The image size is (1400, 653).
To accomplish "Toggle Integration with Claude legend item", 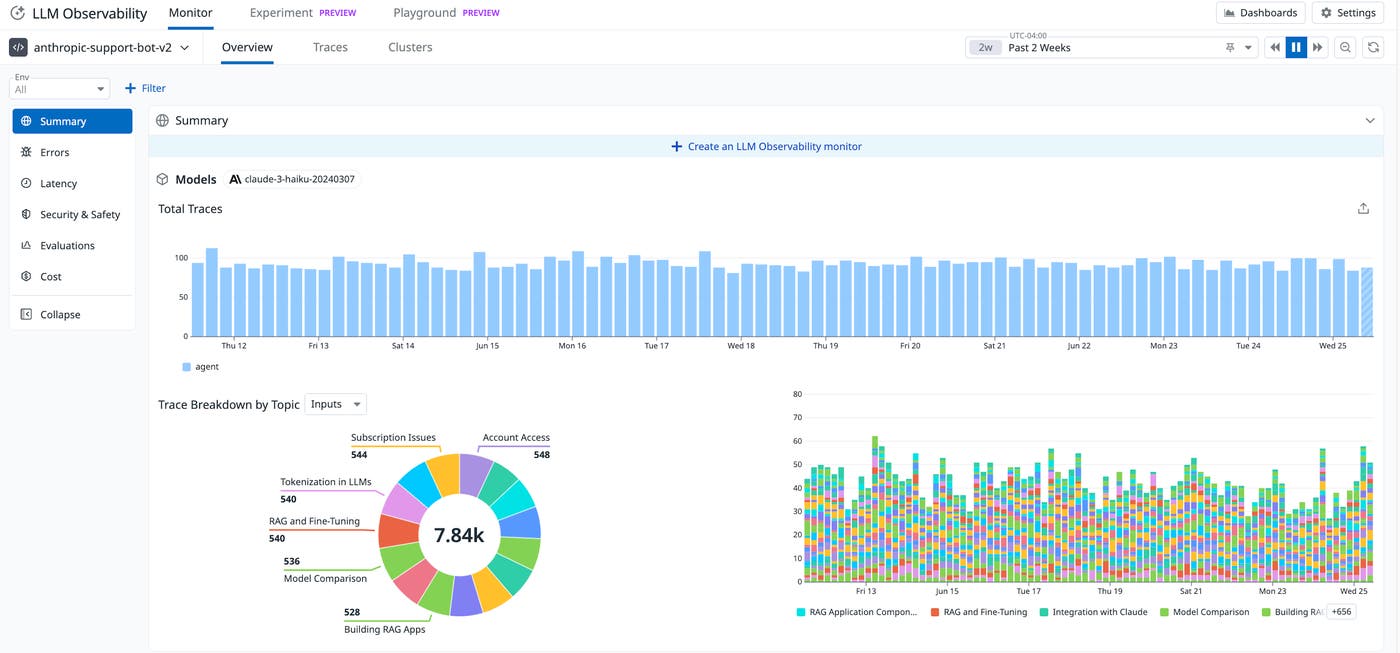I will click(x=1094, y=612).
